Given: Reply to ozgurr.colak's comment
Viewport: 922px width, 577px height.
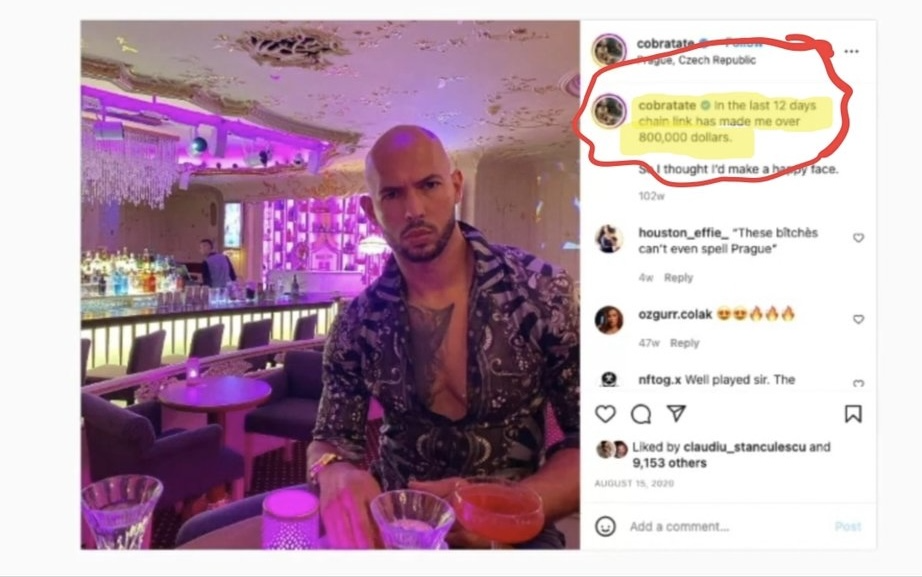Looking at the screenshot, I should click(x=684, y=343).
